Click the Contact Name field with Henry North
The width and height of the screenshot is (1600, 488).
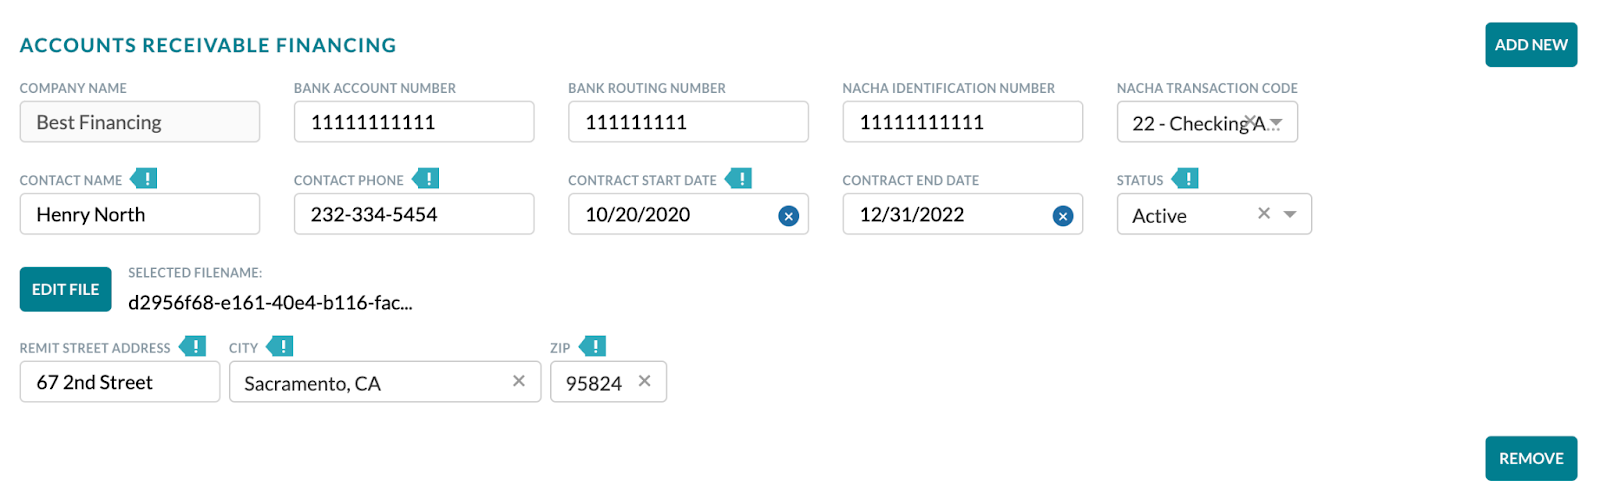(x=140, y=214)
